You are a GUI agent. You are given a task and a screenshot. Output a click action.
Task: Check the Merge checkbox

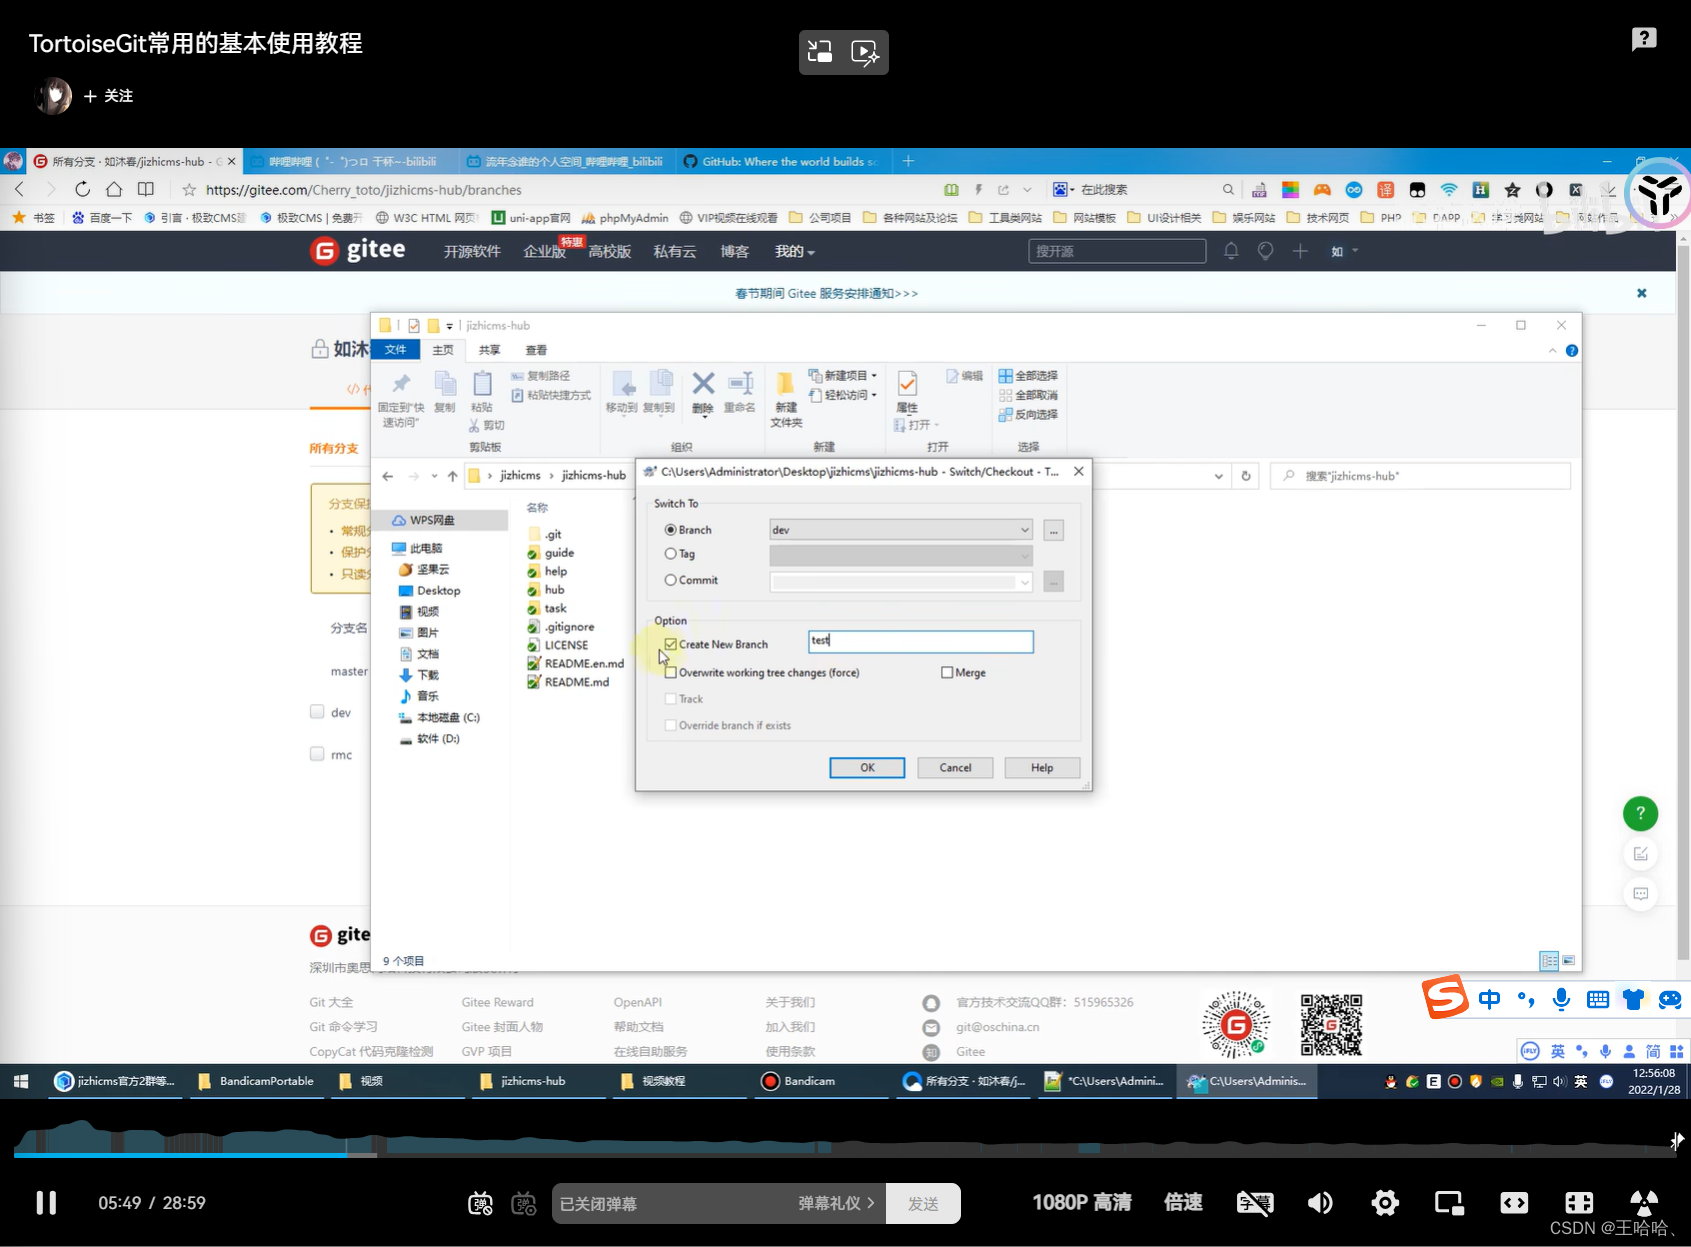(x=947, y=673)
